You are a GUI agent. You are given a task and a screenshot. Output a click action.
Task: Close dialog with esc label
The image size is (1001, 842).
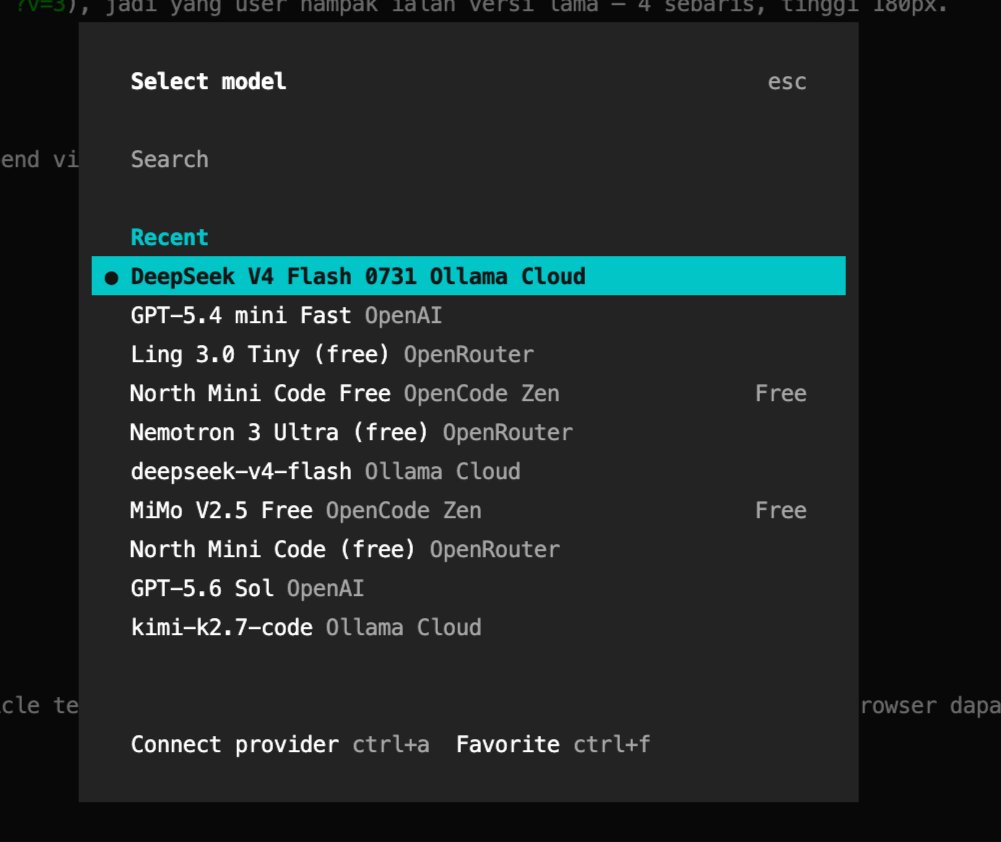(x=787, y=82)
